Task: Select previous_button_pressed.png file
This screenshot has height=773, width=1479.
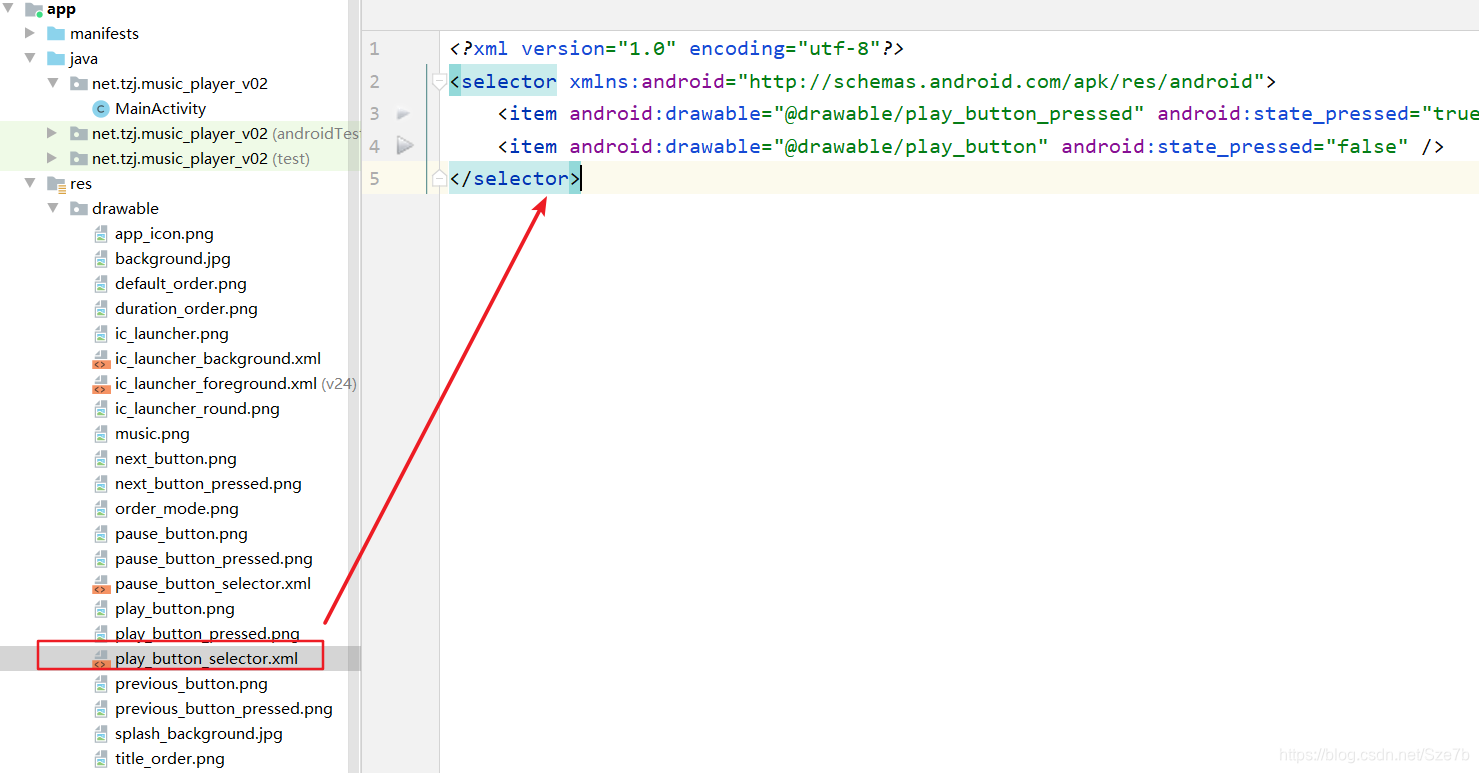Action: click(x=224, y=709)
